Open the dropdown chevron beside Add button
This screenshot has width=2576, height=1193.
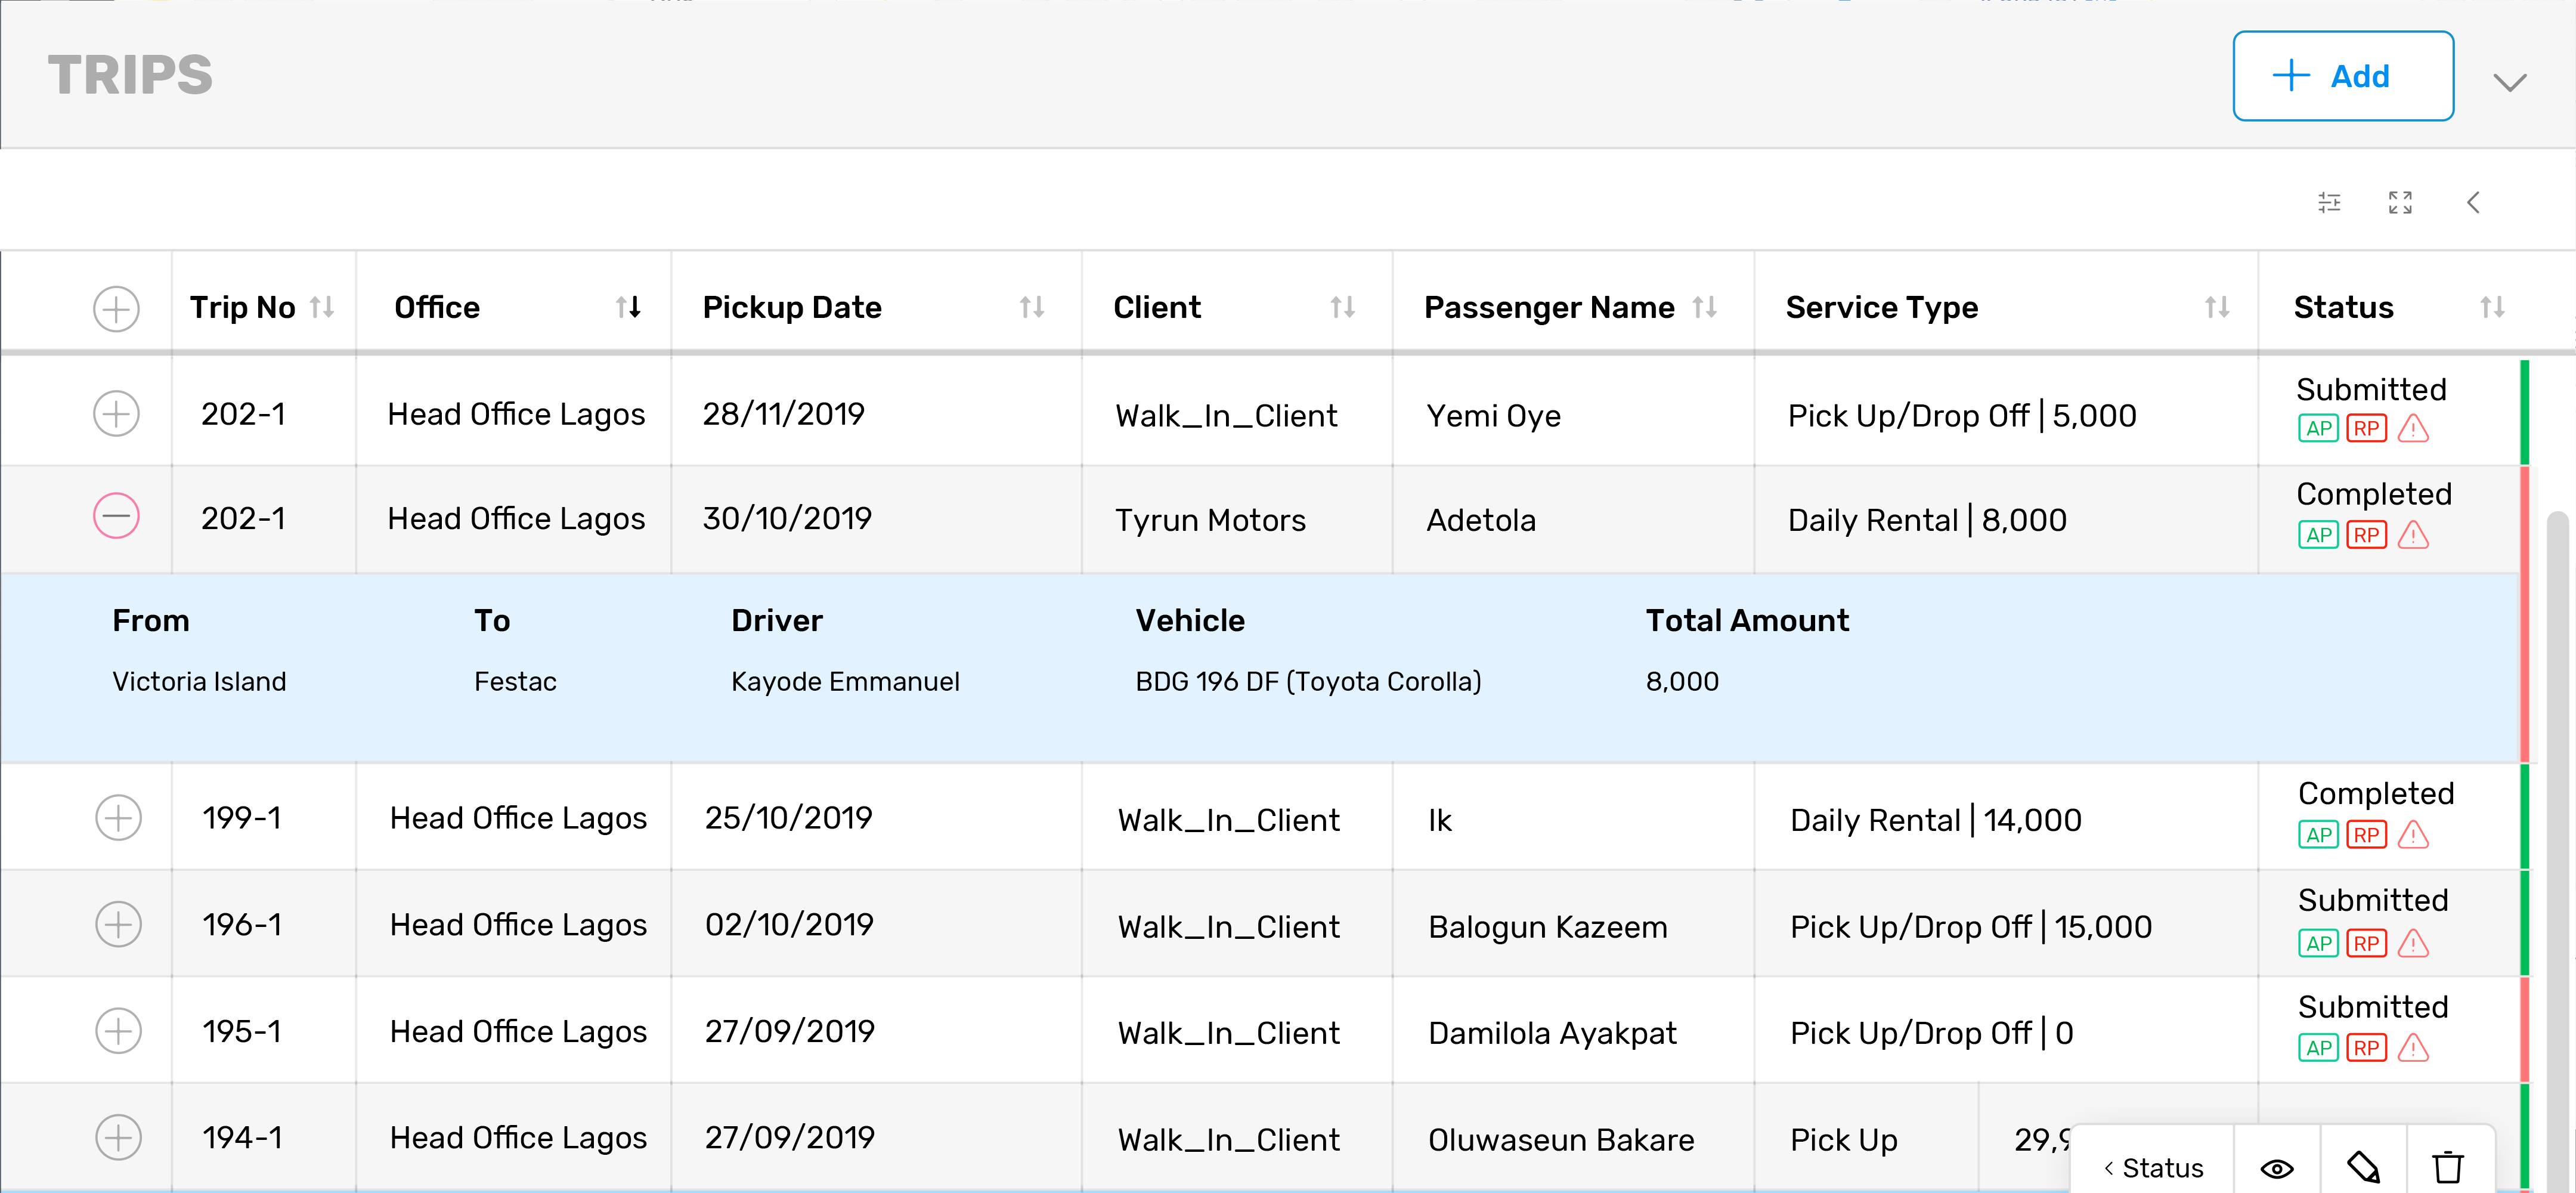2509,82
